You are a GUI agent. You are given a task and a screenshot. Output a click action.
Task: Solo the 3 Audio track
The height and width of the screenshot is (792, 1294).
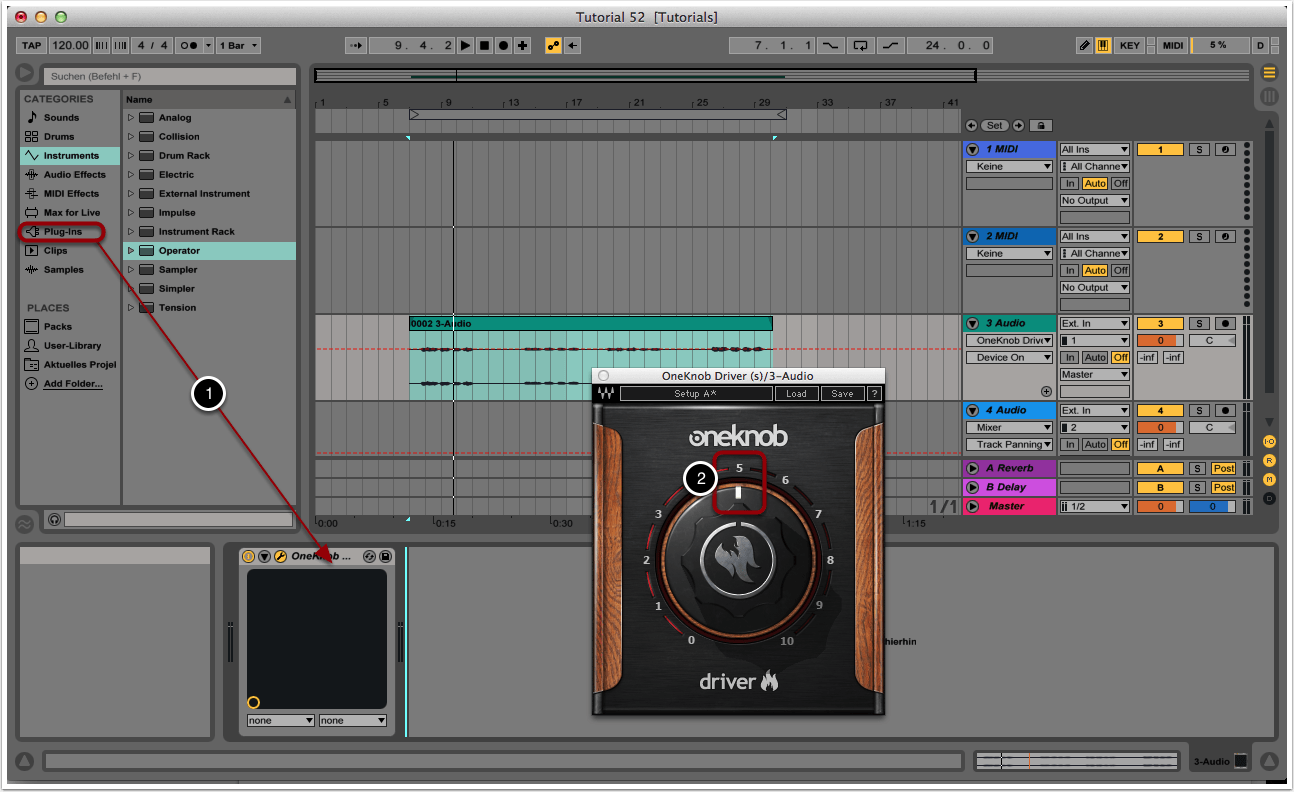tap(1199, 324)
